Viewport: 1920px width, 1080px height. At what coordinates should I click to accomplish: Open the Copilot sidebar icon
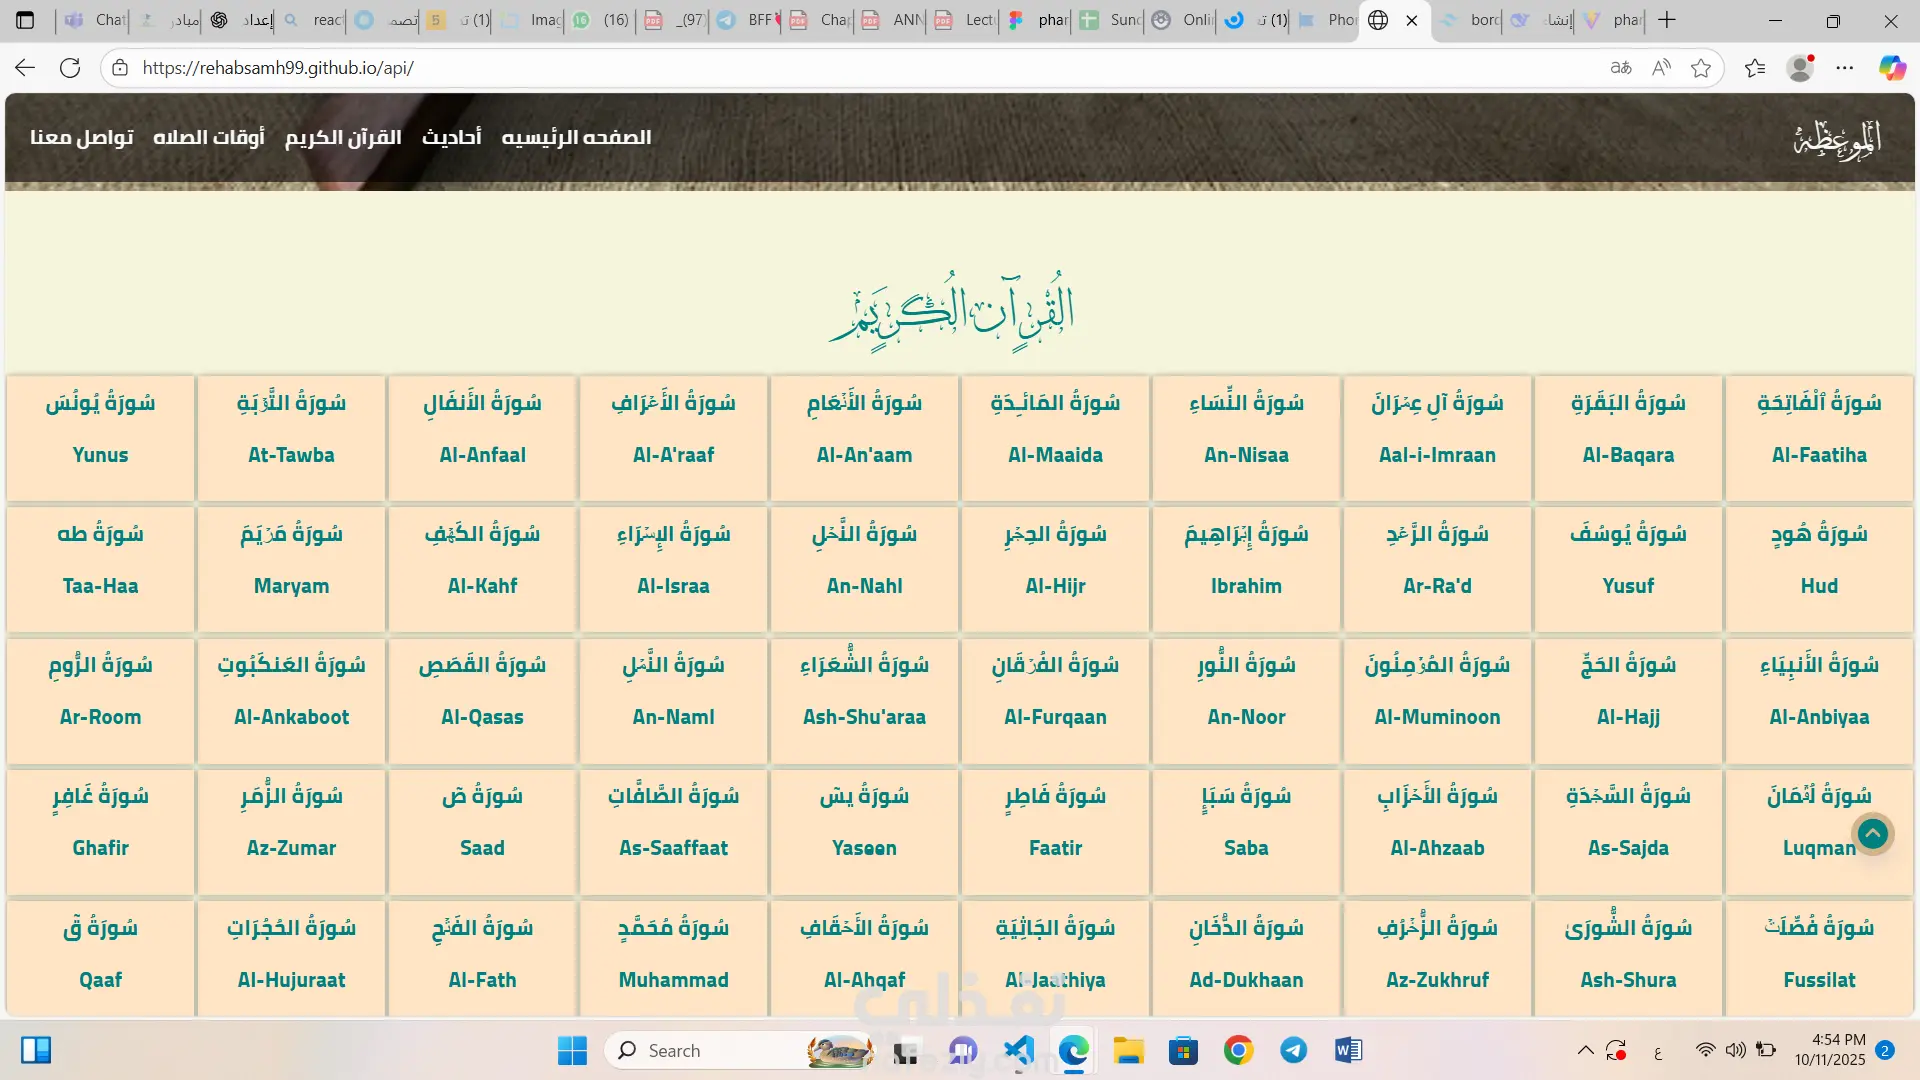point(1891,68)
